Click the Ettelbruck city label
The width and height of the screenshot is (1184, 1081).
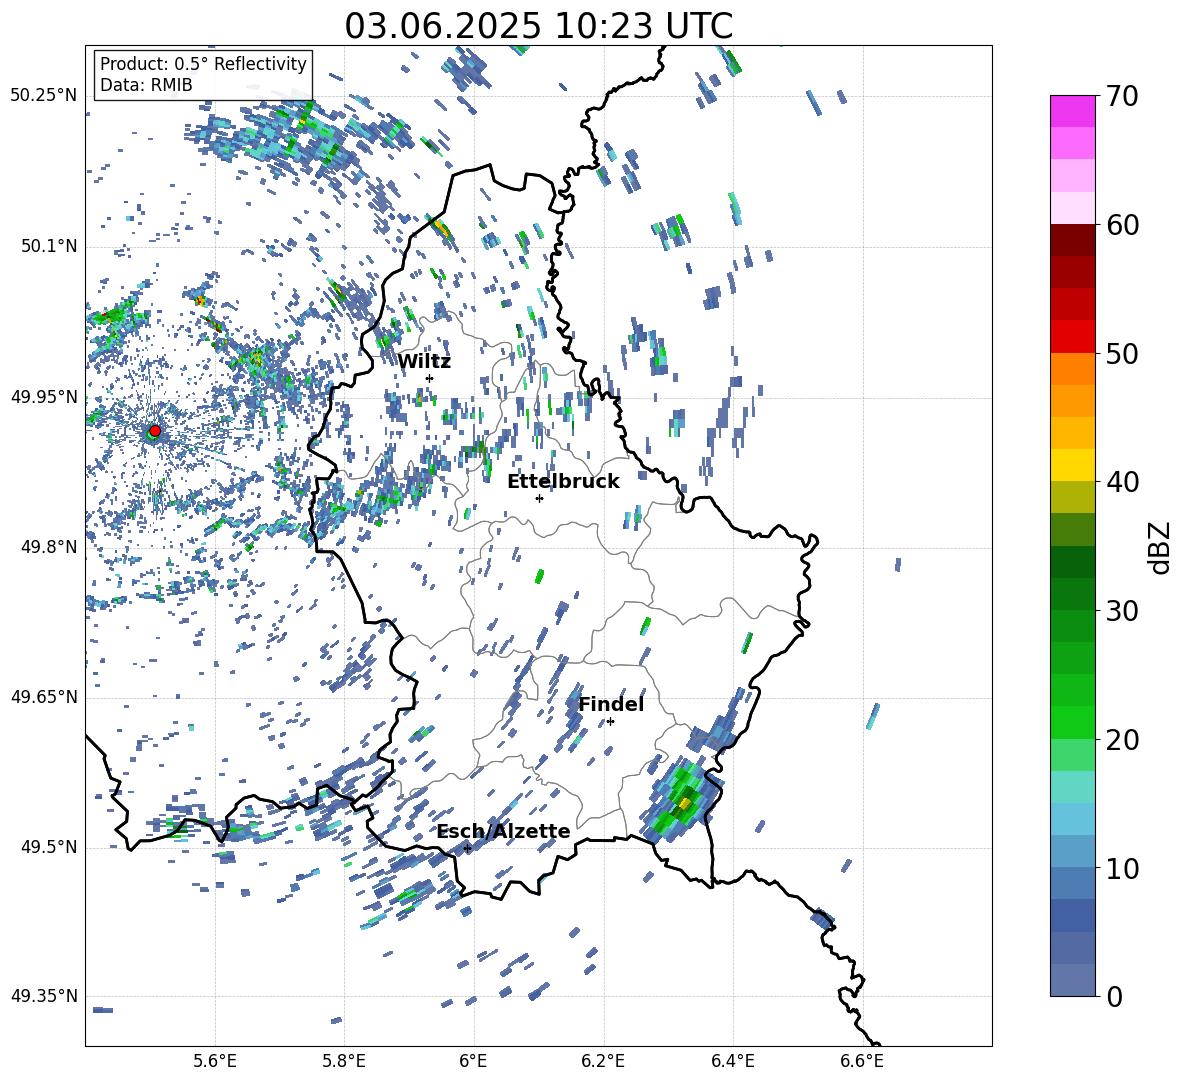563,482
